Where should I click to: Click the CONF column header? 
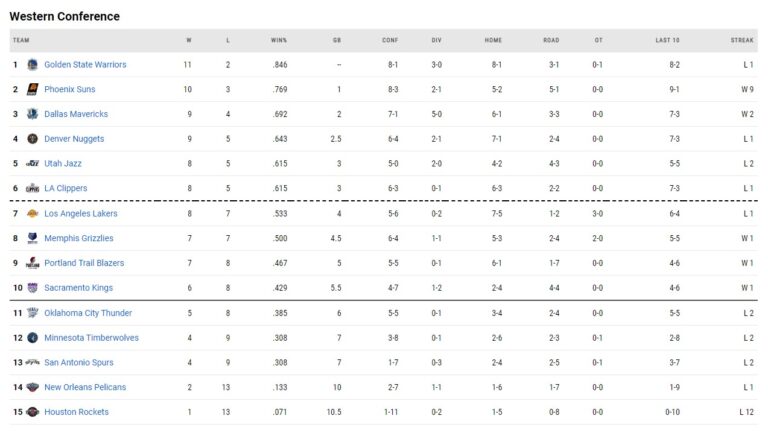pyautogui.click(x=390, y=40)
